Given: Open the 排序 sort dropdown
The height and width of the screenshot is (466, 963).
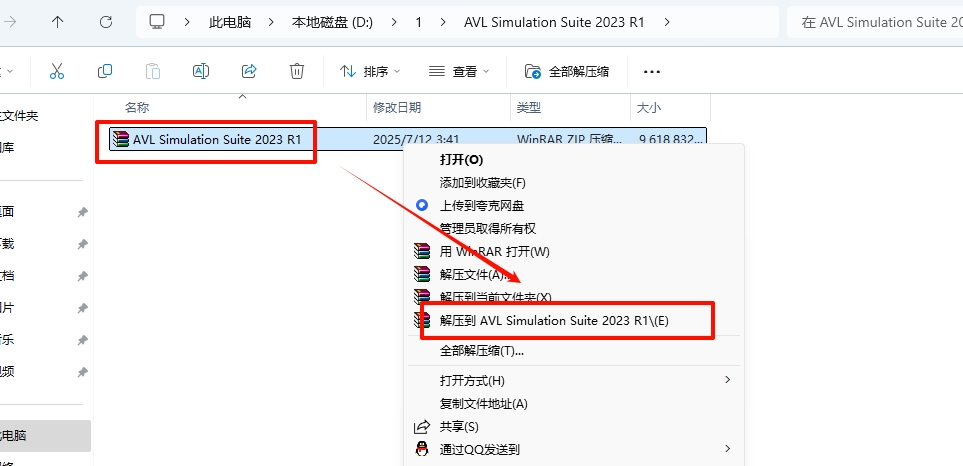Looking at the screenshot, I should tap(370, 72).
